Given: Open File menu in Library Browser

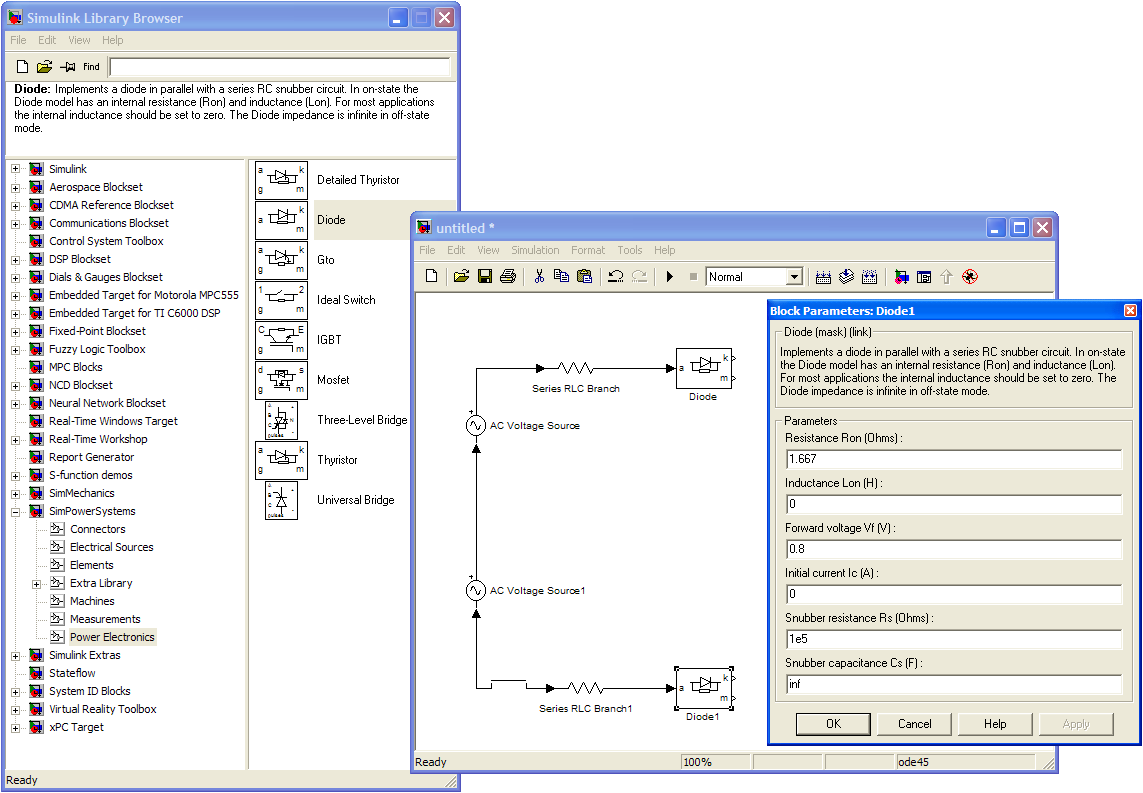Looking at the screenshot, I should pyautogui.click(x=18, y=40).
